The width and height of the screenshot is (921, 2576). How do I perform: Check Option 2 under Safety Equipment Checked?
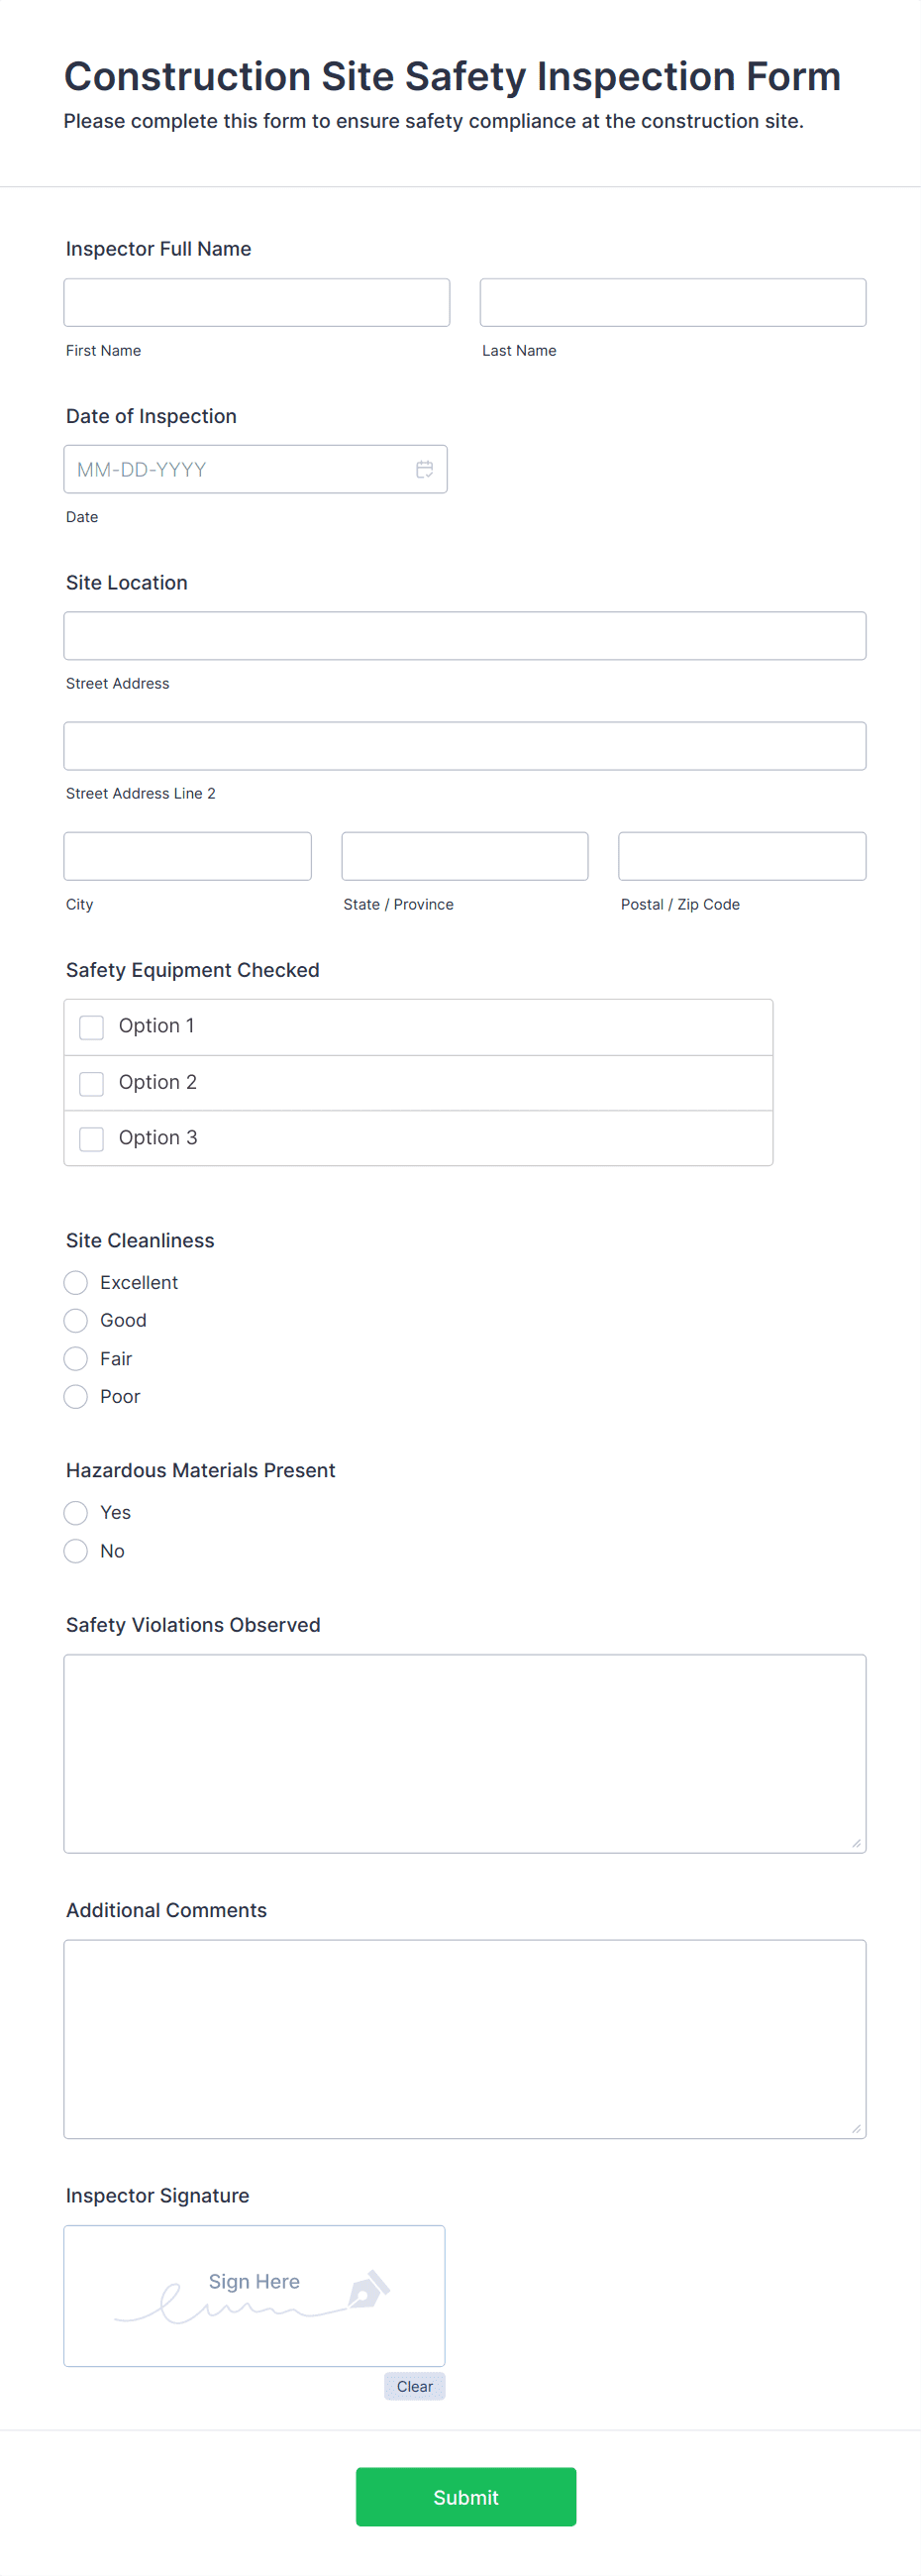(91, 1083)
